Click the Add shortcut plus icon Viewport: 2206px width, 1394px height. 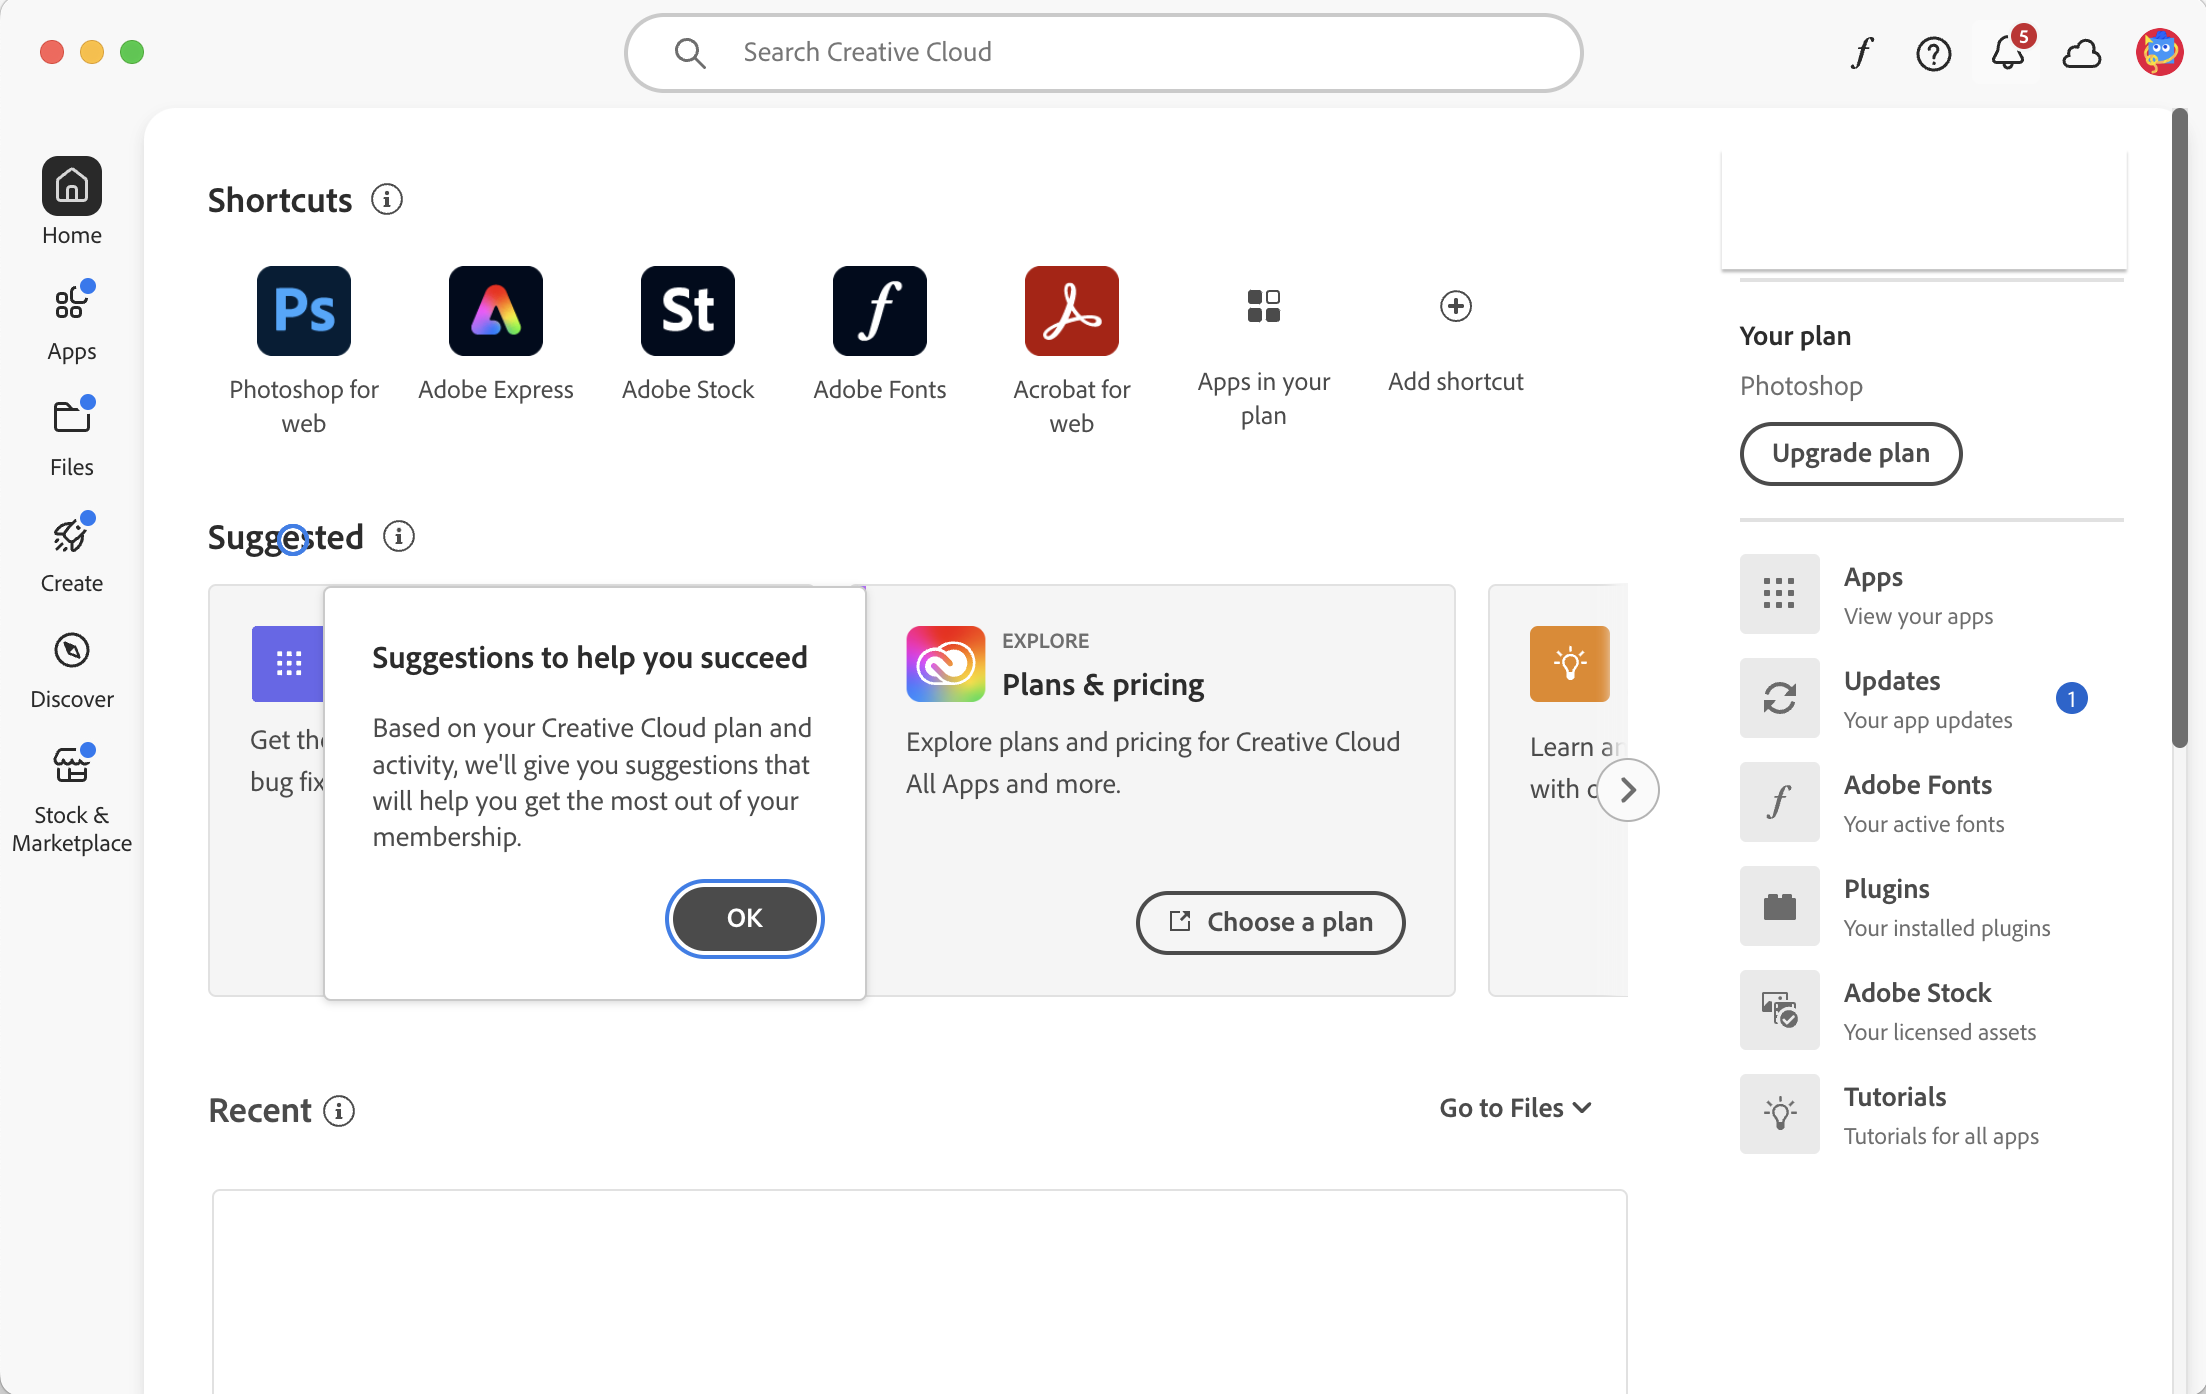click(x=1456, y=306)
